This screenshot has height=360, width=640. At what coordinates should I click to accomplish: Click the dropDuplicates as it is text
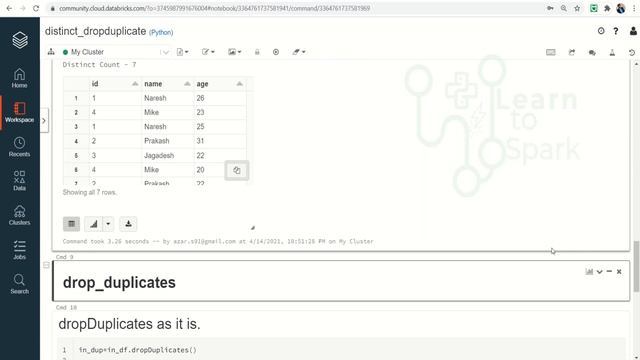pyautogui.click(x=129, y=324)
